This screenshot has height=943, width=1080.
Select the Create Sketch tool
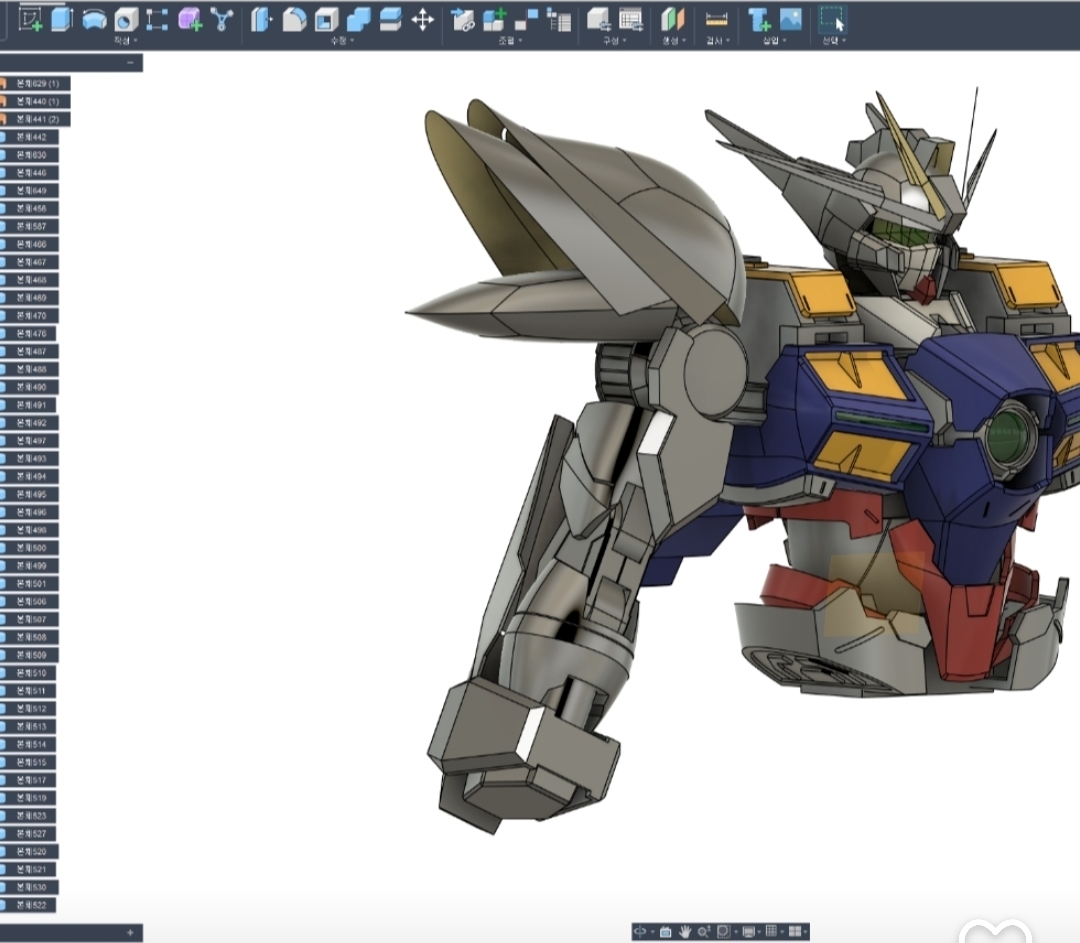[31, 19]
